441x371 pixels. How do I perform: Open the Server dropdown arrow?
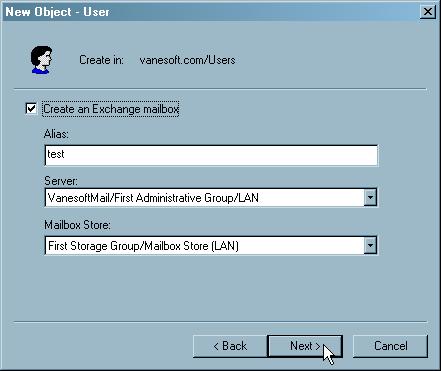click(370, 198)
